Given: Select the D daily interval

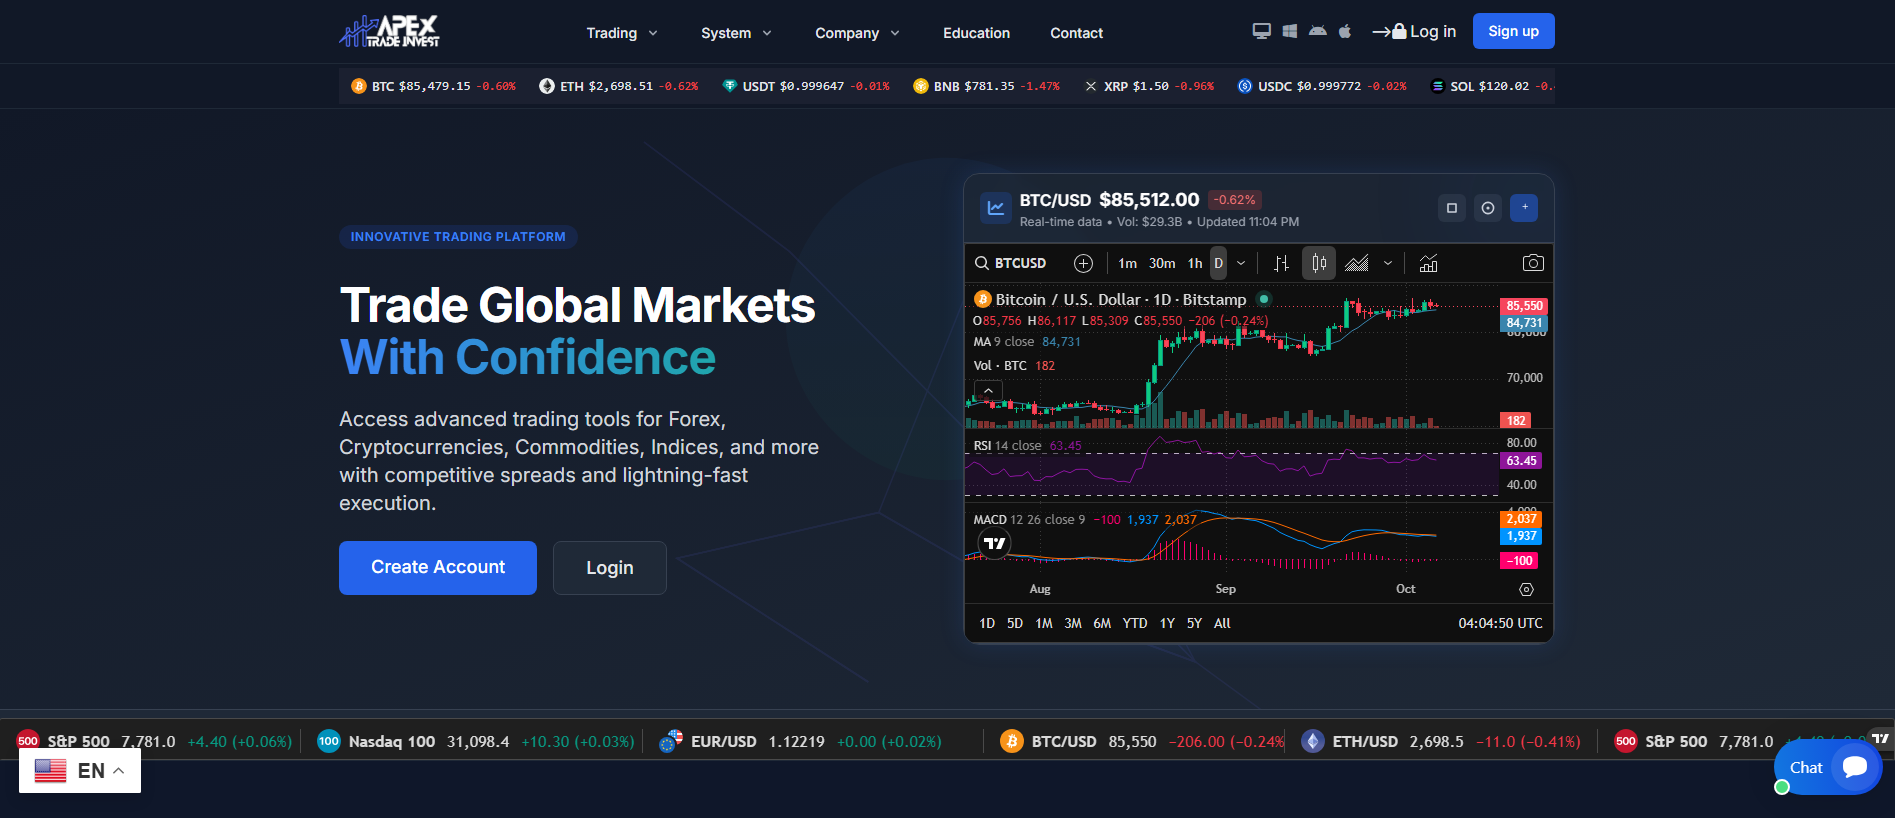Looking at the screenshot, I should tap(1218, 263).
